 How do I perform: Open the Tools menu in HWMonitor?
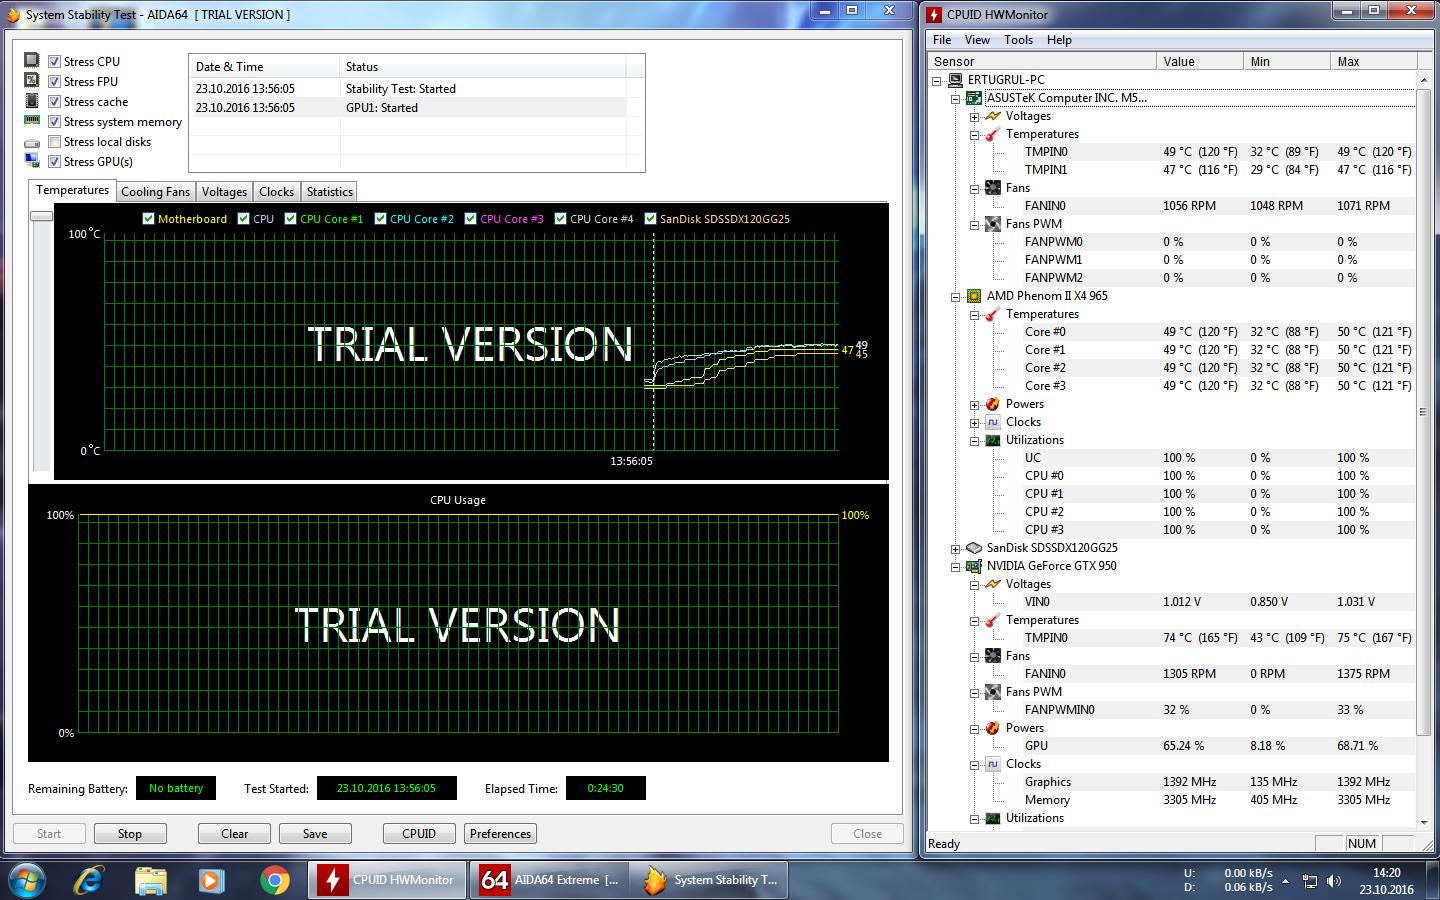1018,40
